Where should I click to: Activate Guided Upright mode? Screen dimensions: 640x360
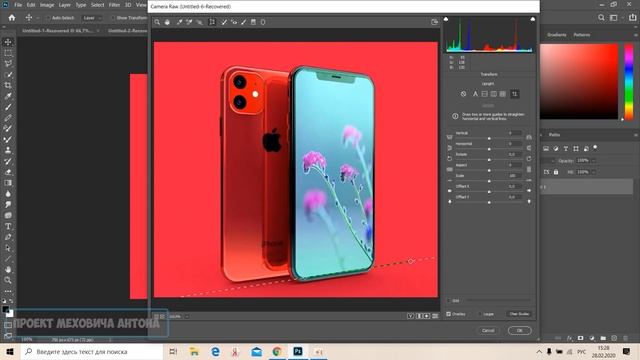pos(515,94)
